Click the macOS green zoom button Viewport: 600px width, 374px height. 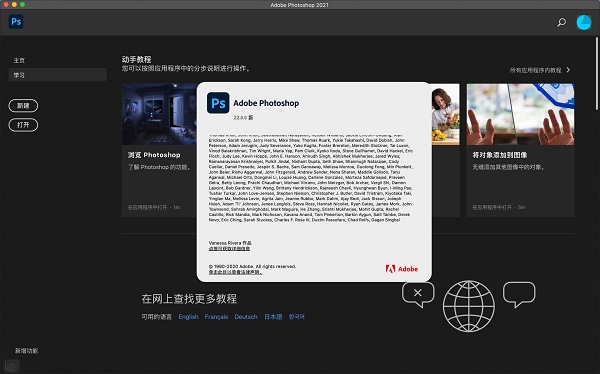coord(23,5)
